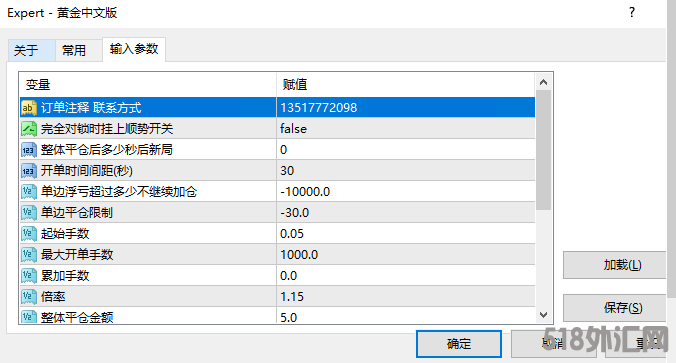Select the 单边浮亏超过多少不继续加仓 variable name
The width and height of the screenshot is (676, 363).
pyautogui.click(x=119, y=192)
